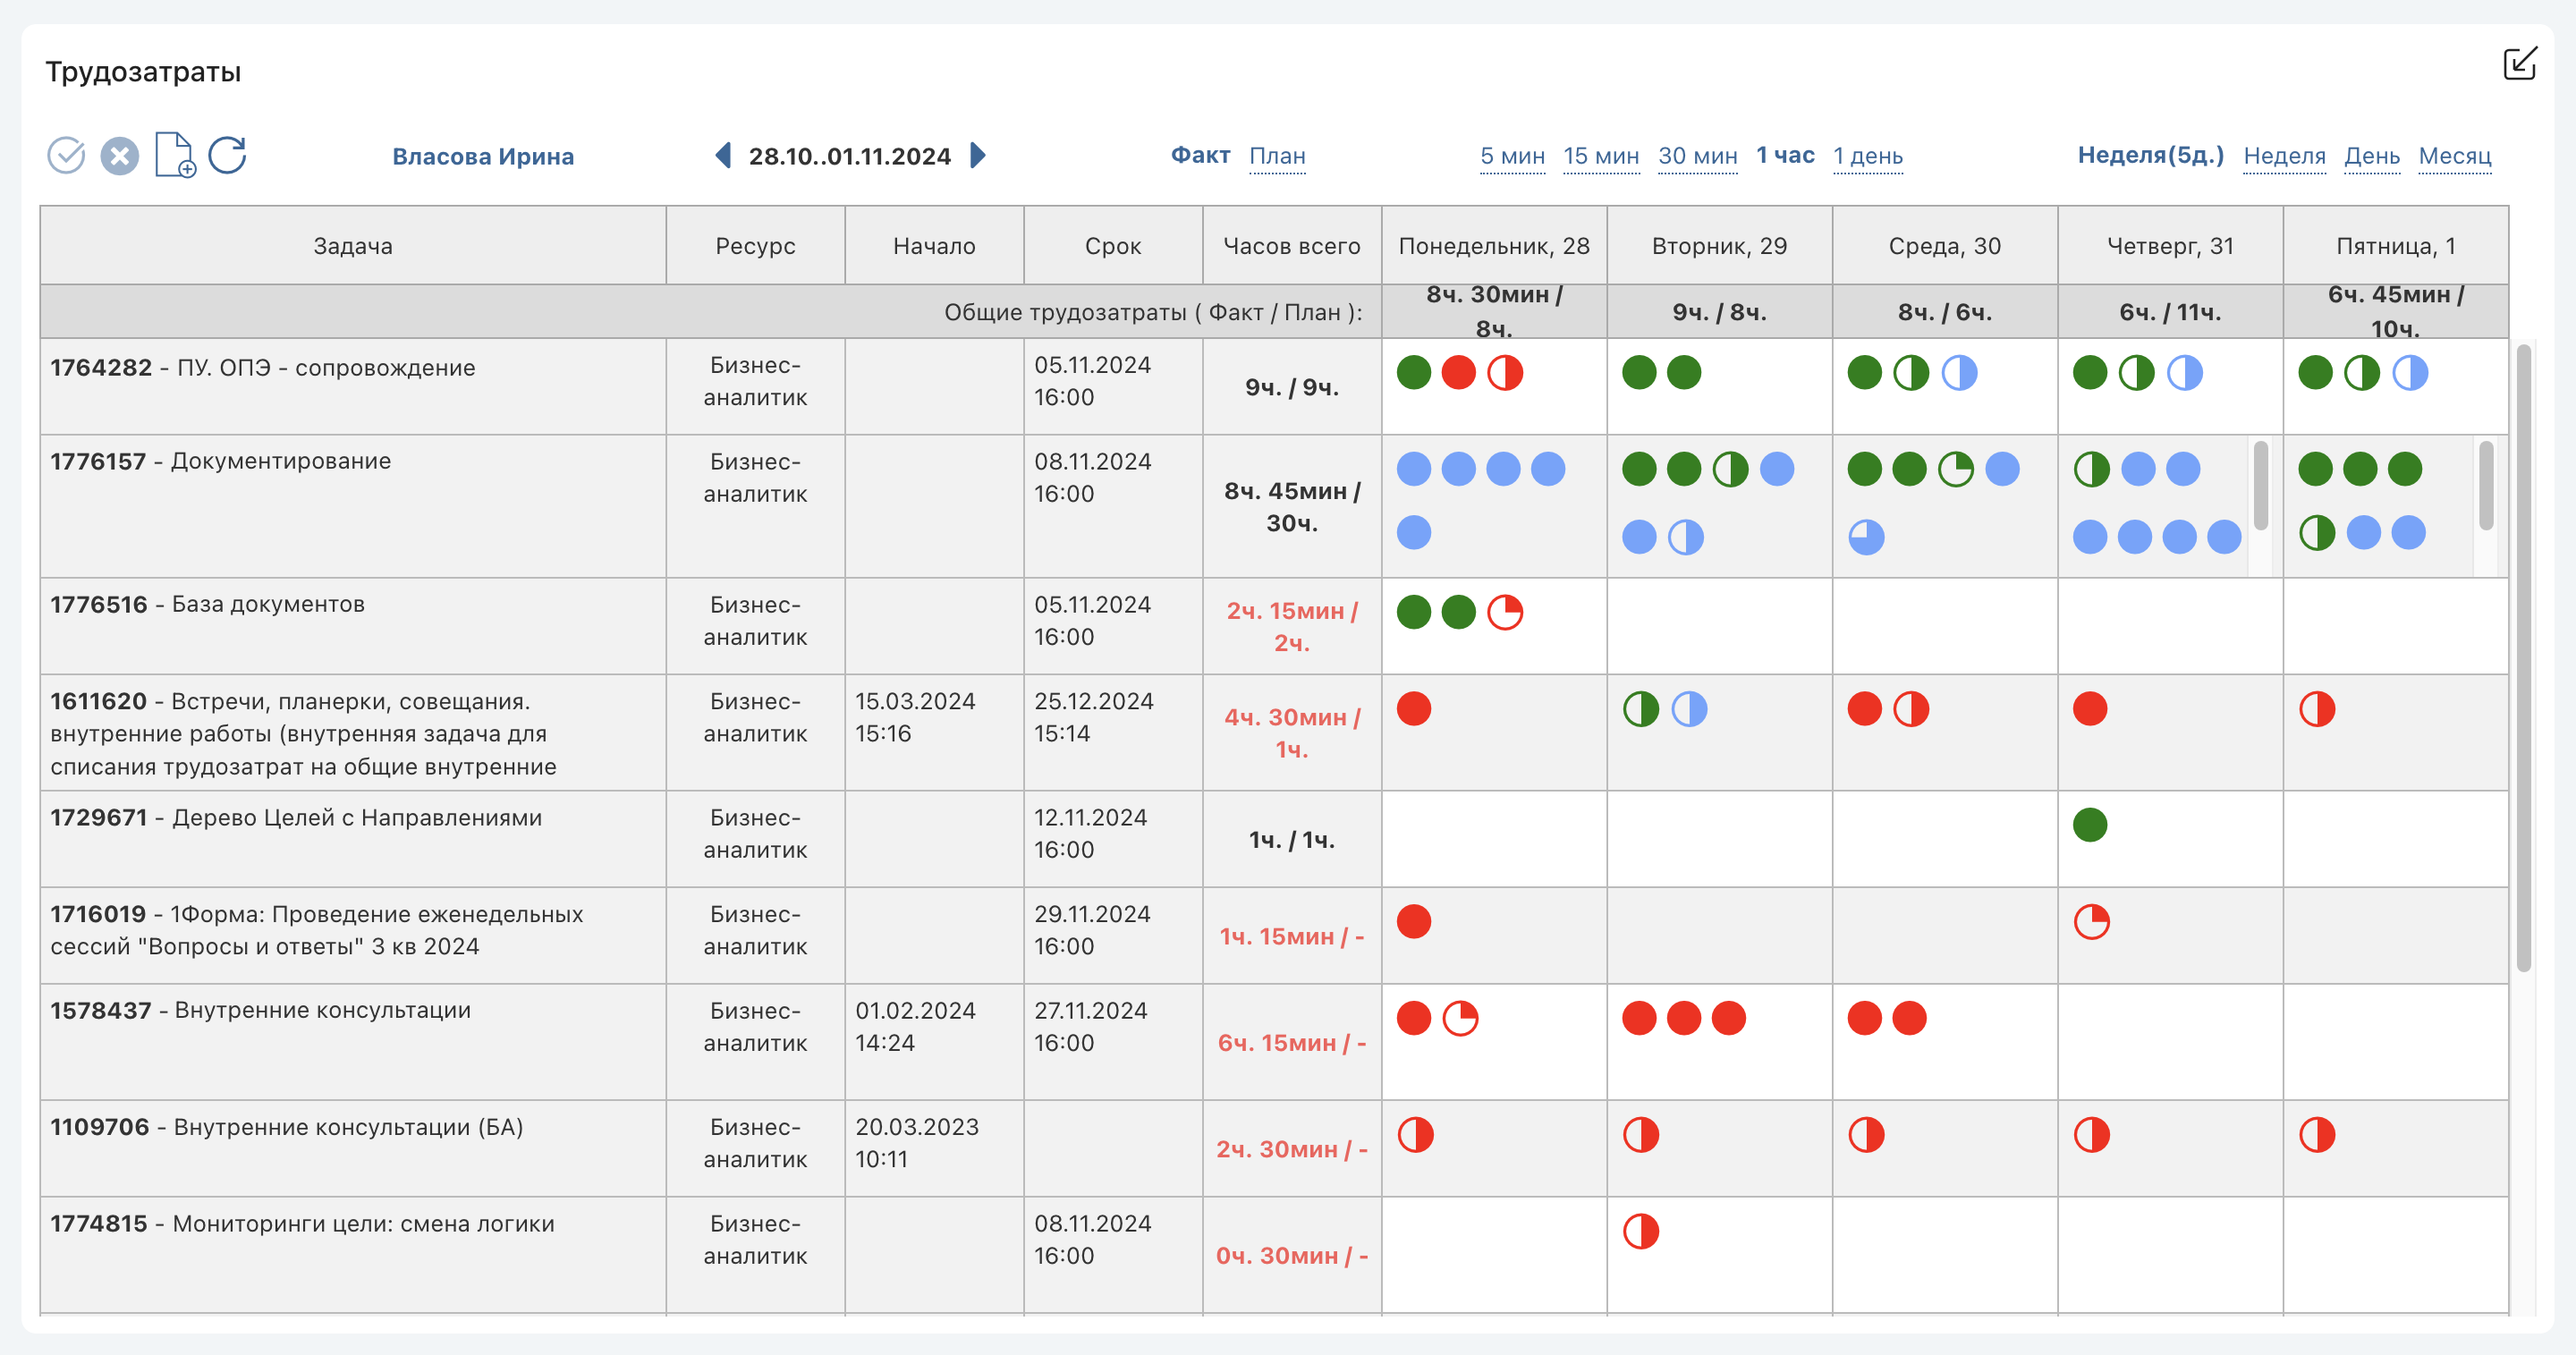Click the approve checkmark icon

click(x=66, y=155)
